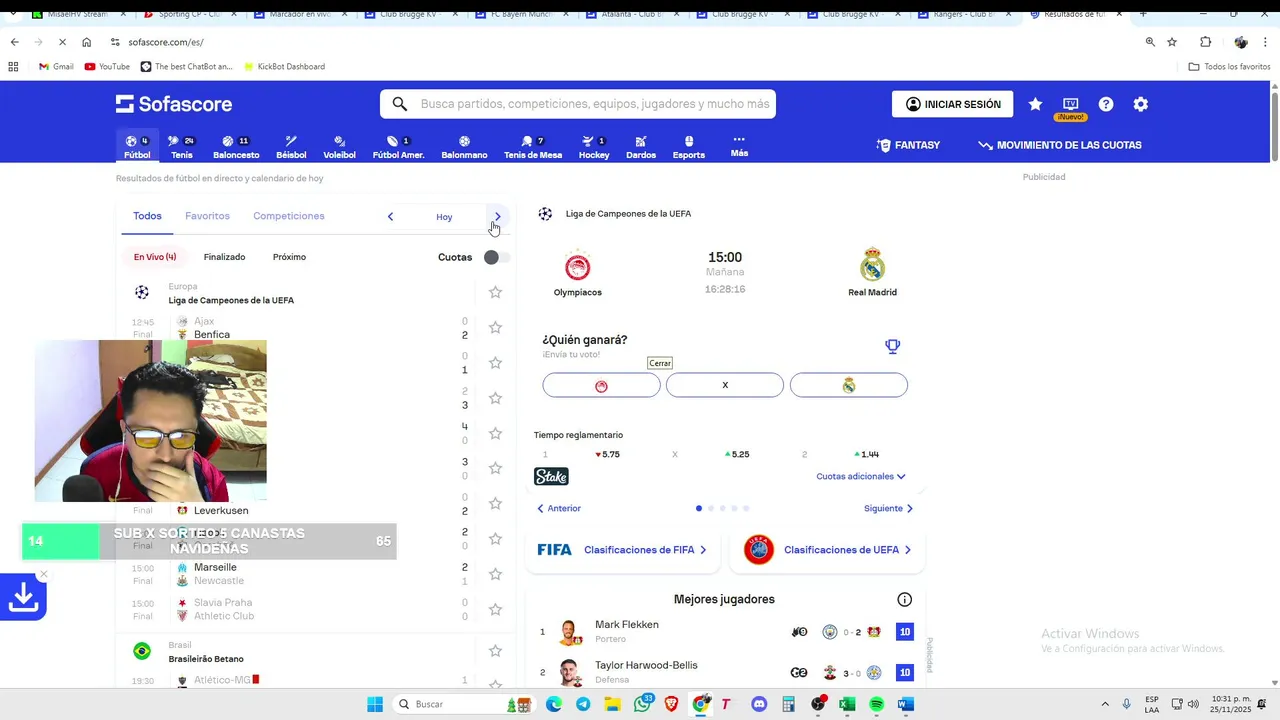Open FANTASY section
Image resolution: width=1280 pixels, height=720 pixels.
click(x=908, y=145)
